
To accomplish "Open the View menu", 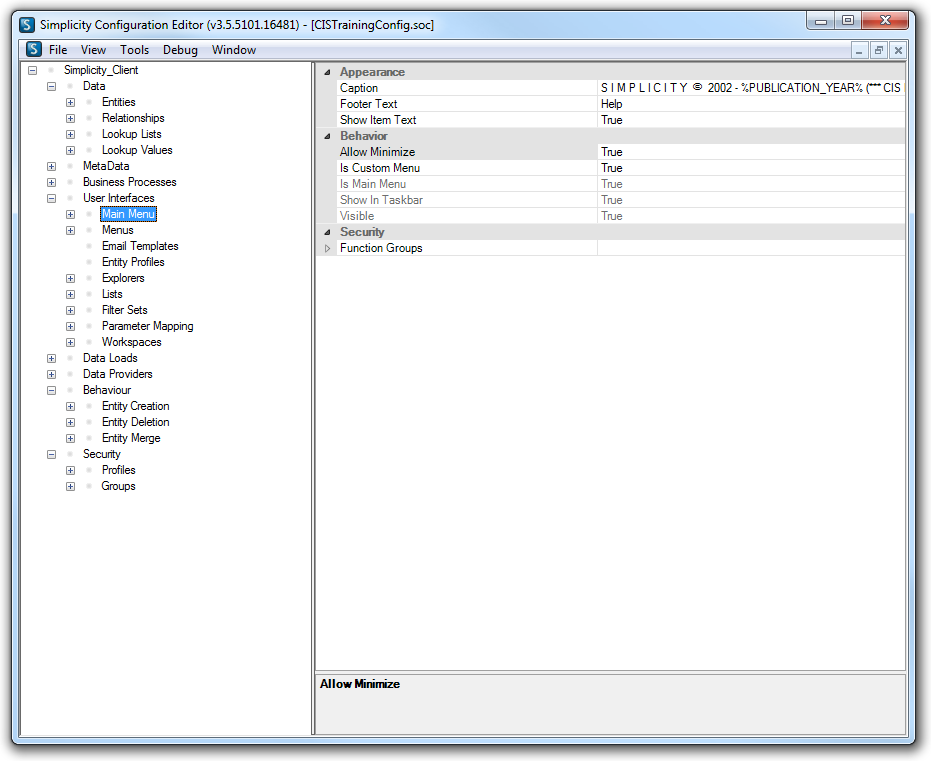I will click(93, 50).
